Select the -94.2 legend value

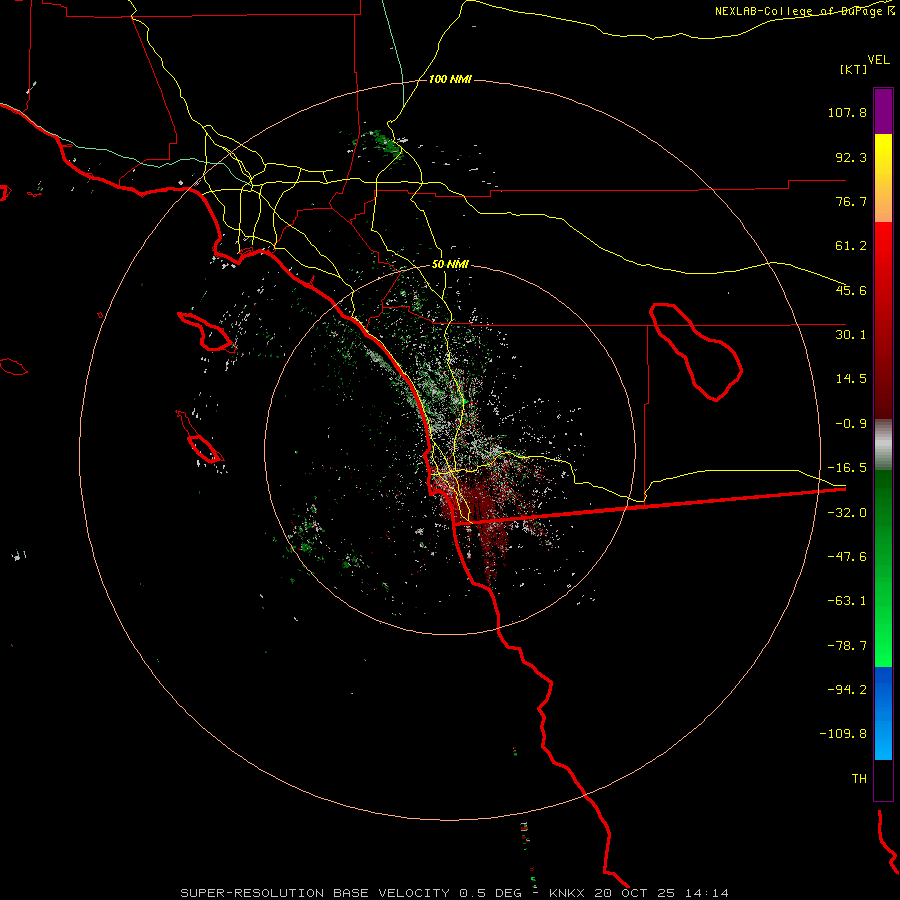click(847, 689)
